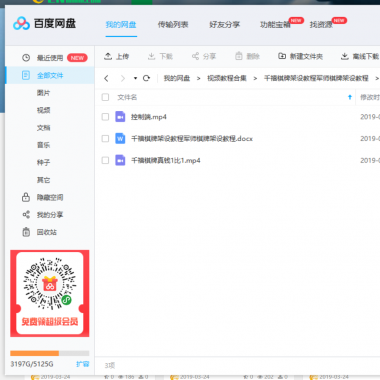Click the 3197G/5125G storage text
Image resolution: width=380 pixels, height=380 pixels.
[x=32, y=364]
